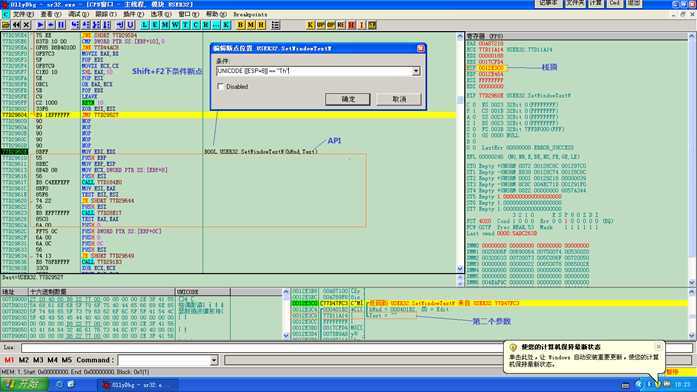The image size is (697, 392).
Task: Click the Open file folder toolbar icon
Action: coord(6,25)
